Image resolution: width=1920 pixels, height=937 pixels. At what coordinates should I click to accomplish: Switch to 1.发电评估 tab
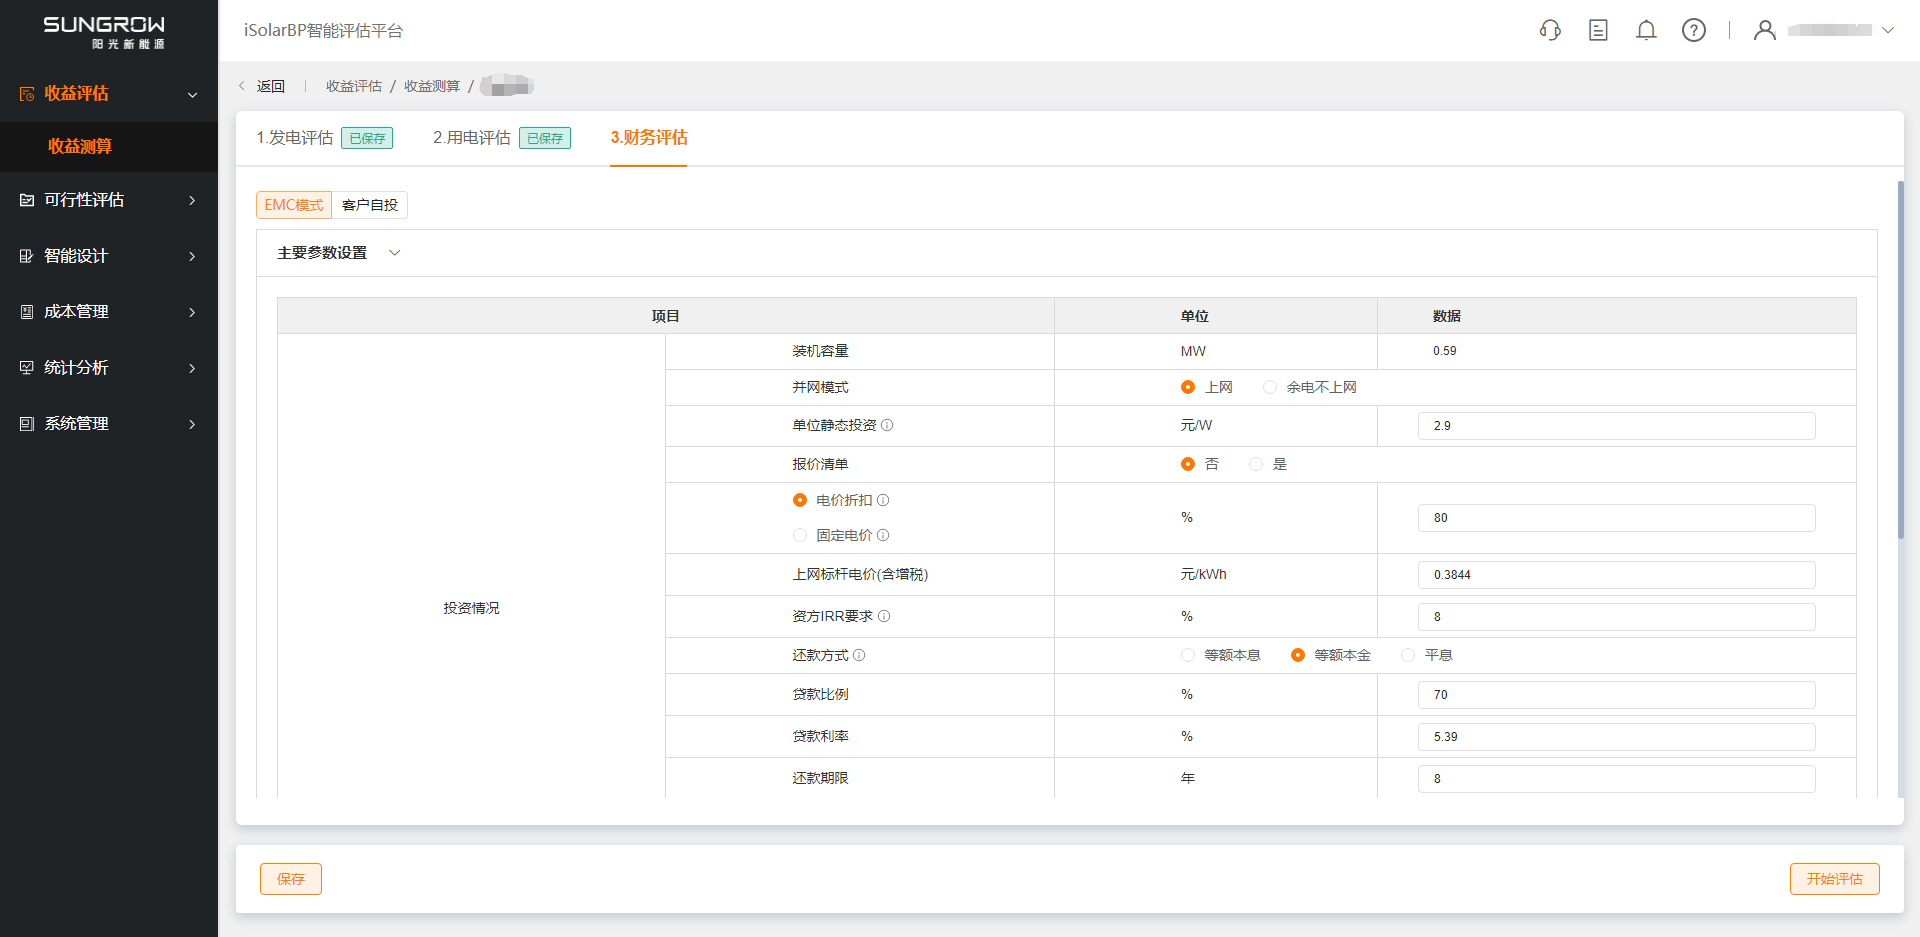(x=294, y=137)
